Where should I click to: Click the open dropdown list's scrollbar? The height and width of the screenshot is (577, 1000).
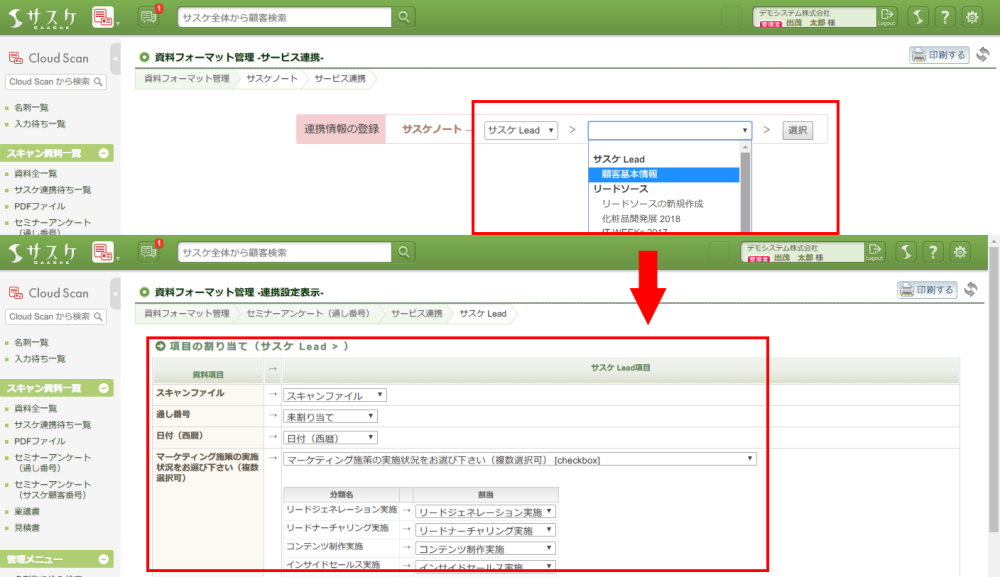coord(744,185)
